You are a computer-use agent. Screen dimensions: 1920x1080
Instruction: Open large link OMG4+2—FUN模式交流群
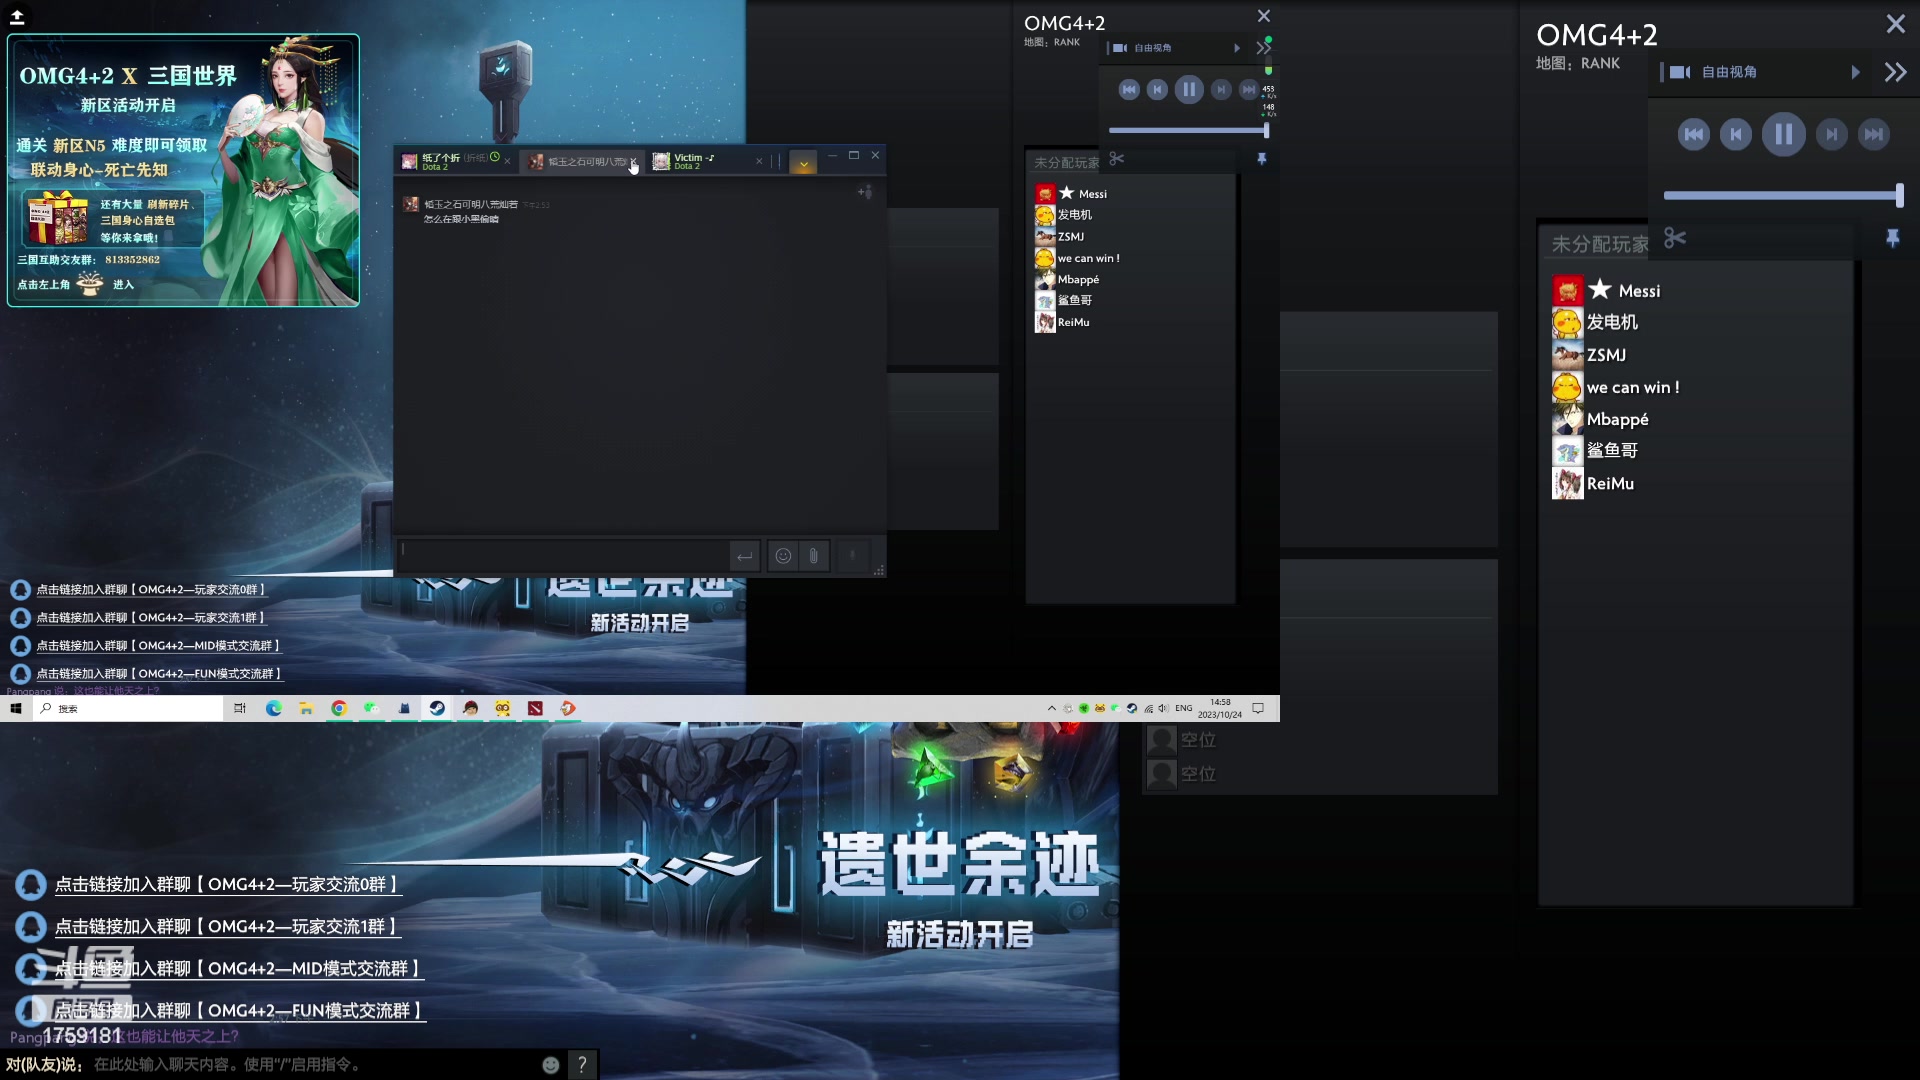click(239, 1010)
